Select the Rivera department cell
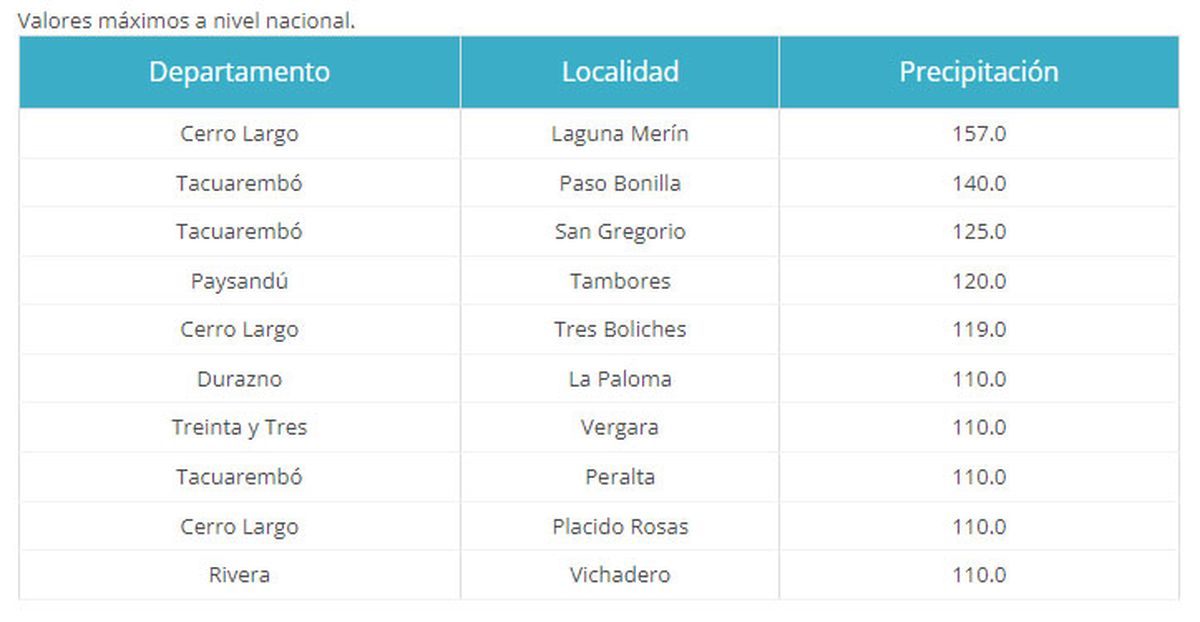The image size is (1200, 622). (240, 575)
